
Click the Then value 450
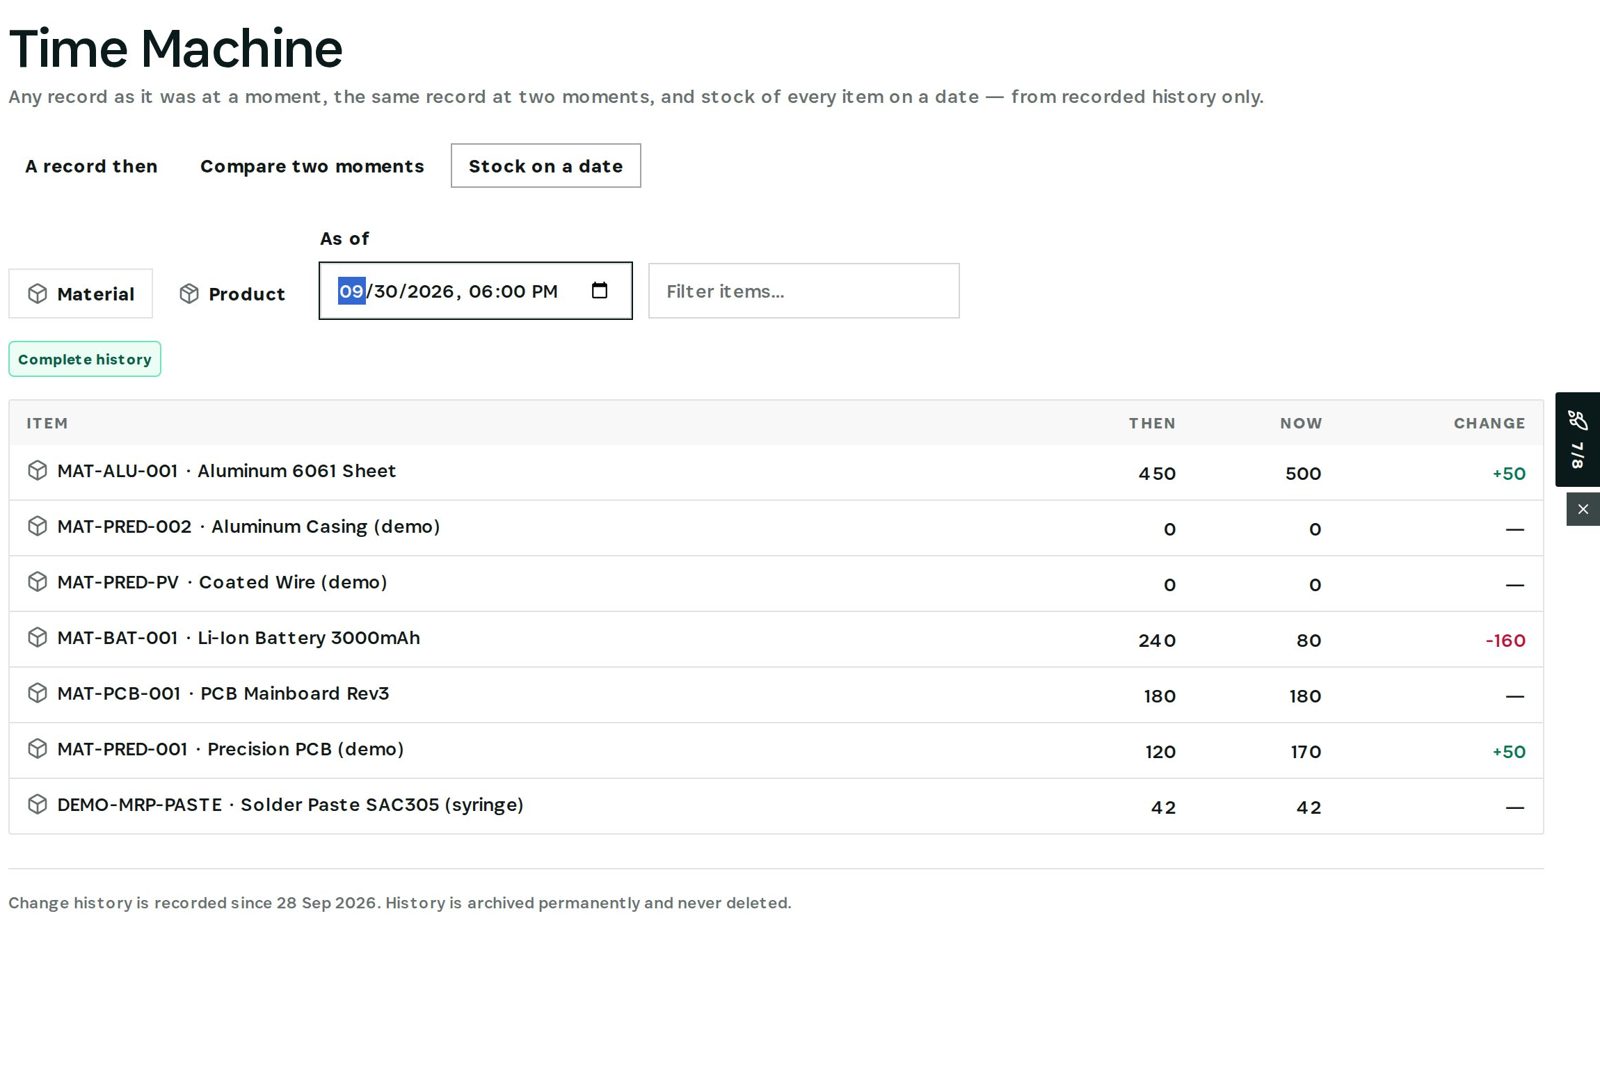point(1157,474)
